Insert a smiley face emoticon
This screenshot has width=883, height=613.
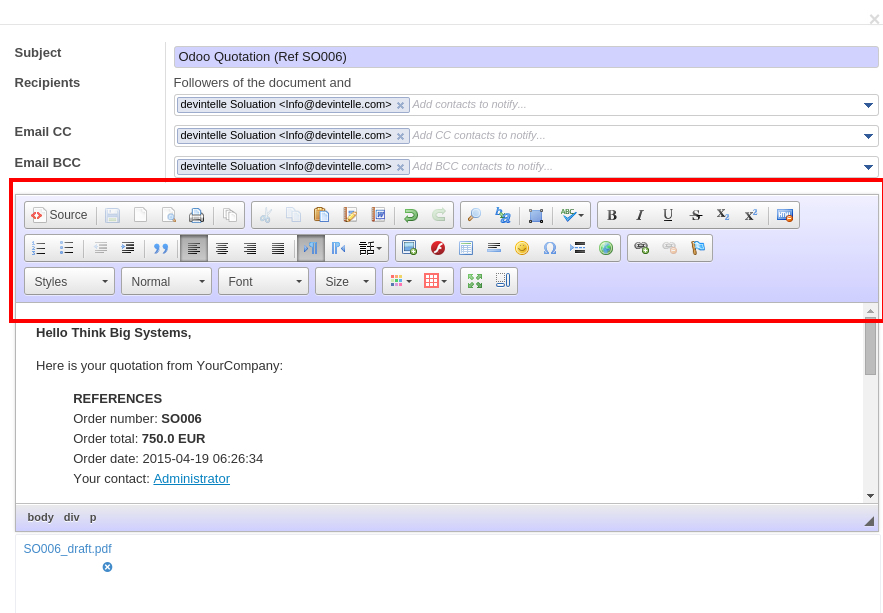click(522, 247)
